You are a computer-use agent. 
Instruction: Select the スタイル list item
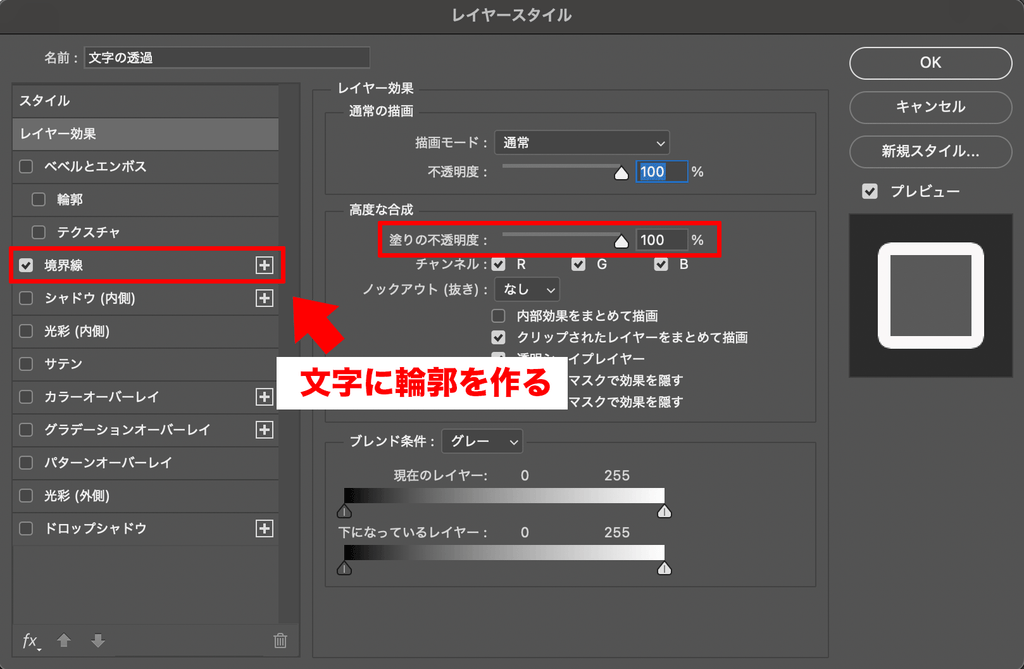146,101
